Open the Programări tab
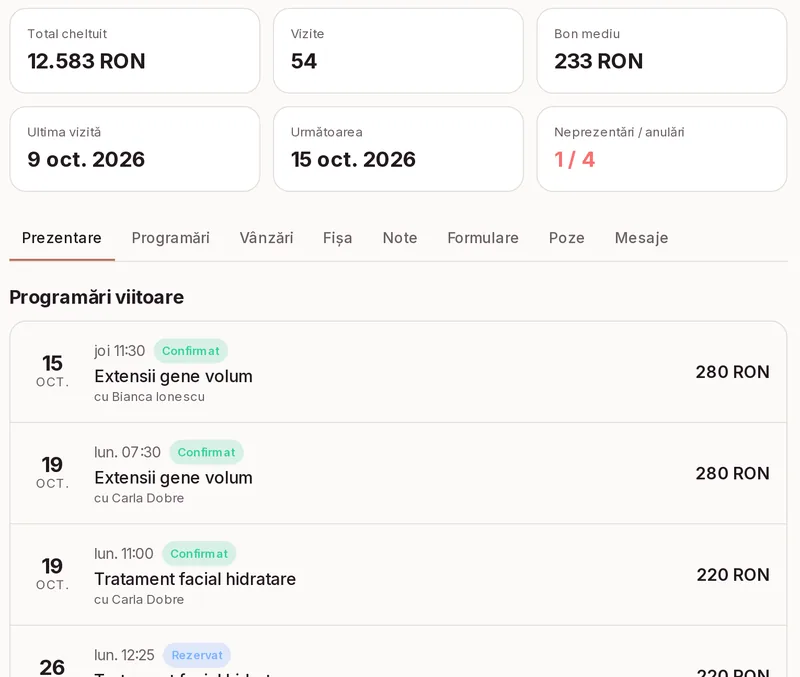Screen dimensions: 800x677 (170, 238)
